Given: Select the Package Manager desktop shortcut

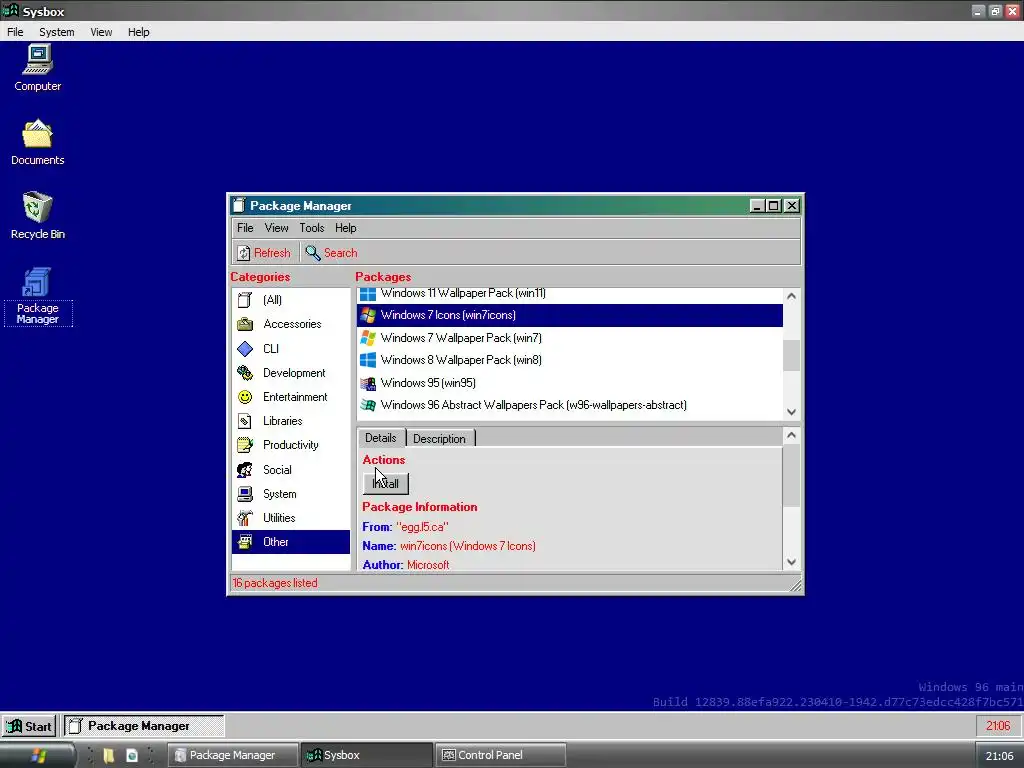Looking at the screenshot, I should (x=37, y=296).
